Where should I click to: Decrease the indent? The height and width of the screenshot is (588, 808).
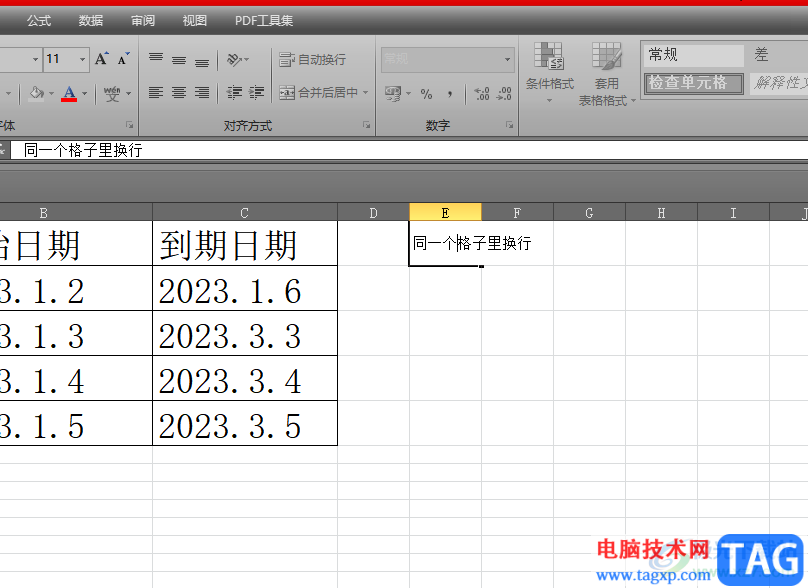click(234, 93)
